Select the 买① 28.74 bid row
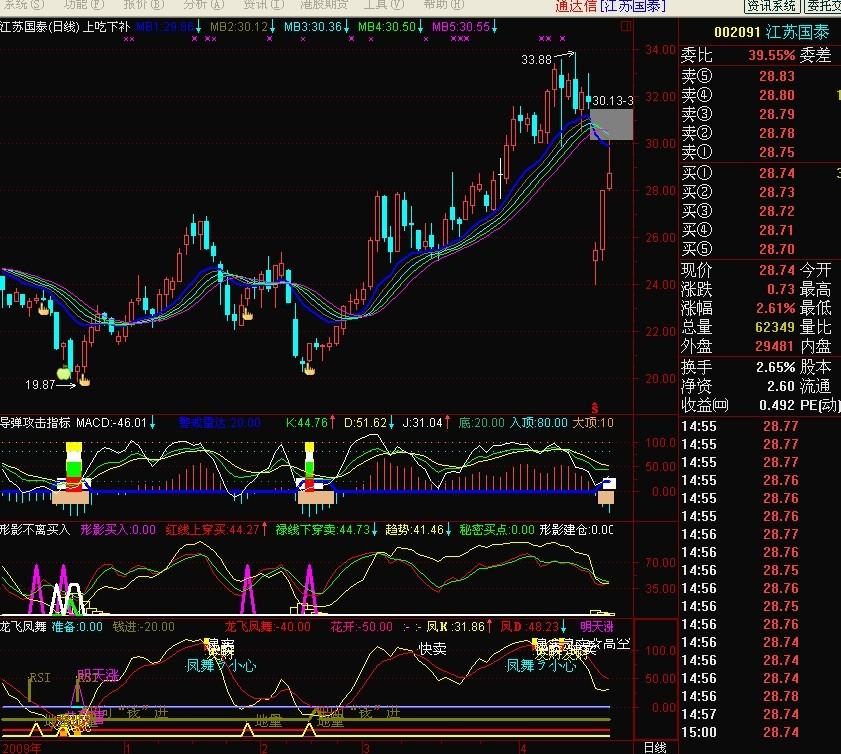841x754 pixels. pos(759,173)
